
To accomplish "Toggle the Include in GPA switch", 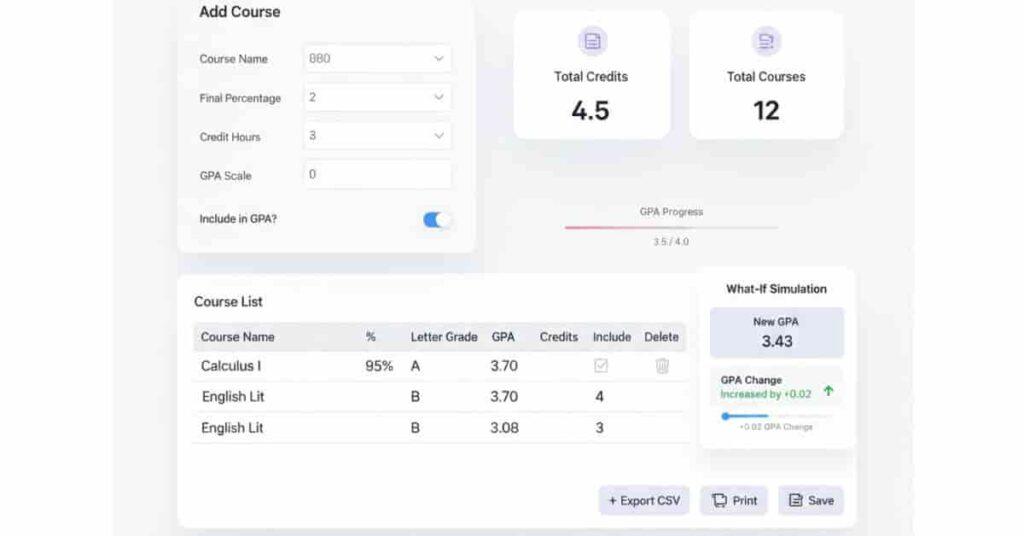I will pos(436,219).
